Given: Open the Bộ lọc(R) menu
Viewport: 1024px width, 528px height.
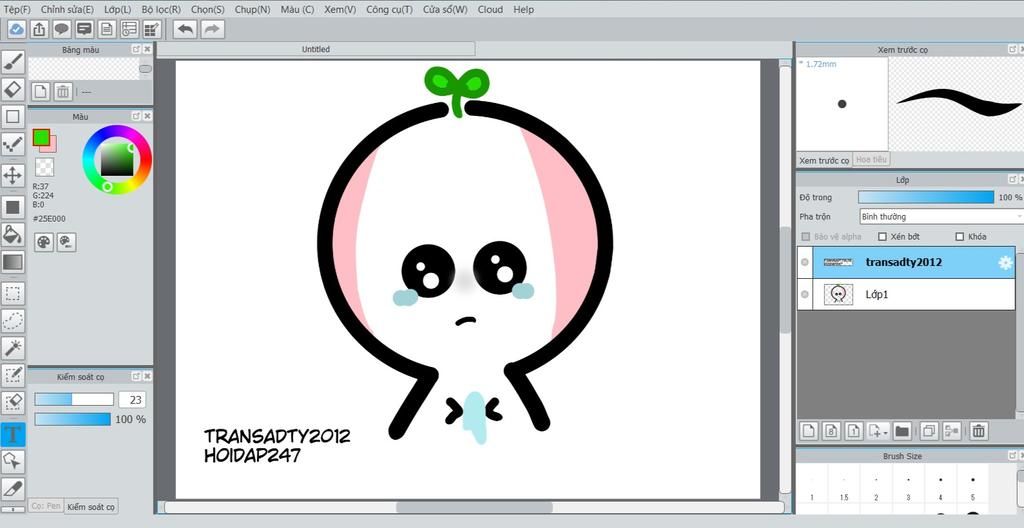Looking at the screenshot, I should pos(161,9).
